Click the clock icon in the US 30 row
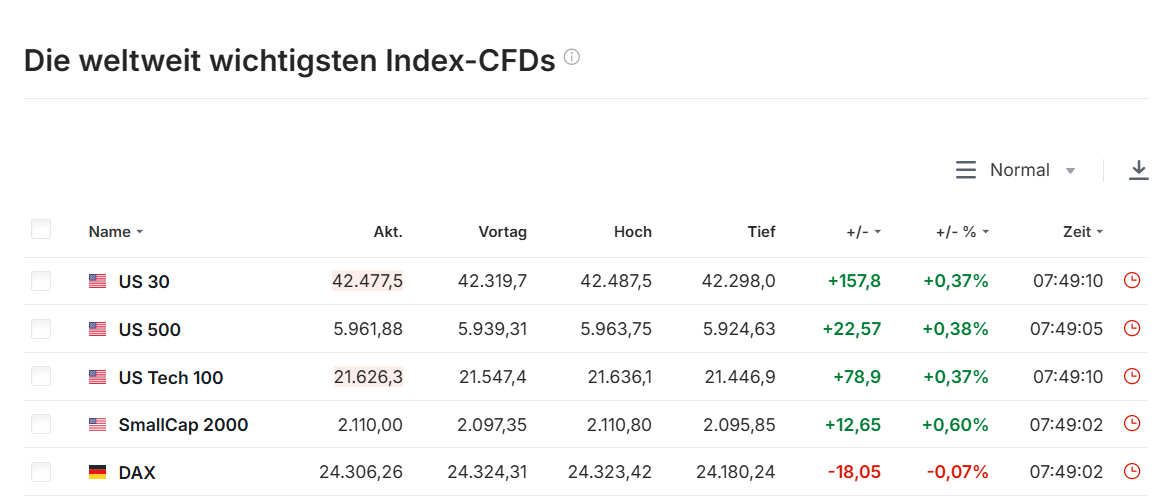Viewport: 1164px width, 502px height. pyautogui.click(x=1132, y=281)
